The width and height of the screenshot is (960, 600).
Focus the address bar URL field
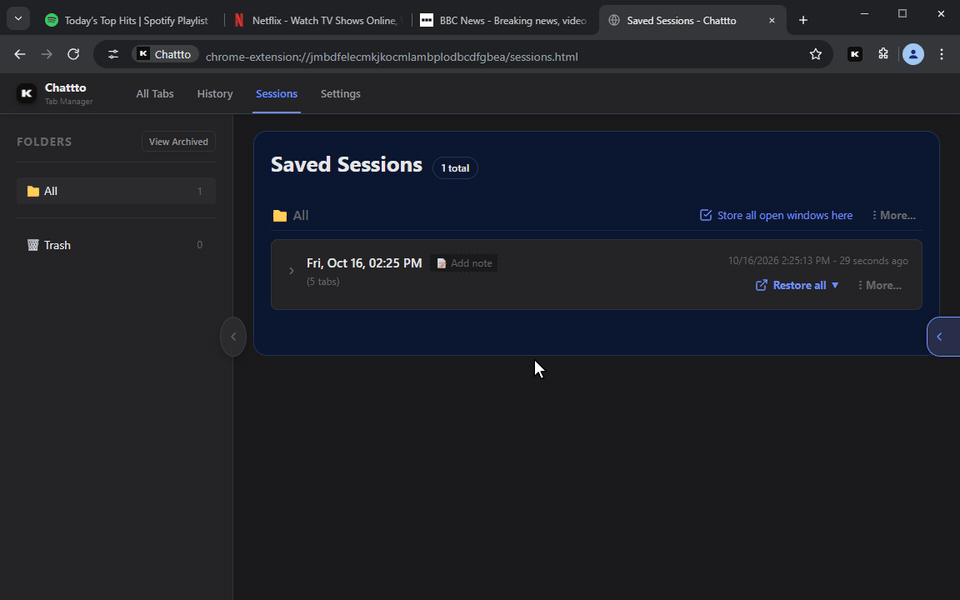(392, 56)
